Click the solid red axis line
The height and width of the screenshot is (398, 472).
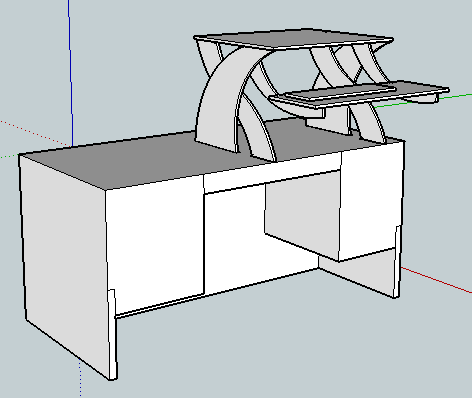(x=437, y=280)
